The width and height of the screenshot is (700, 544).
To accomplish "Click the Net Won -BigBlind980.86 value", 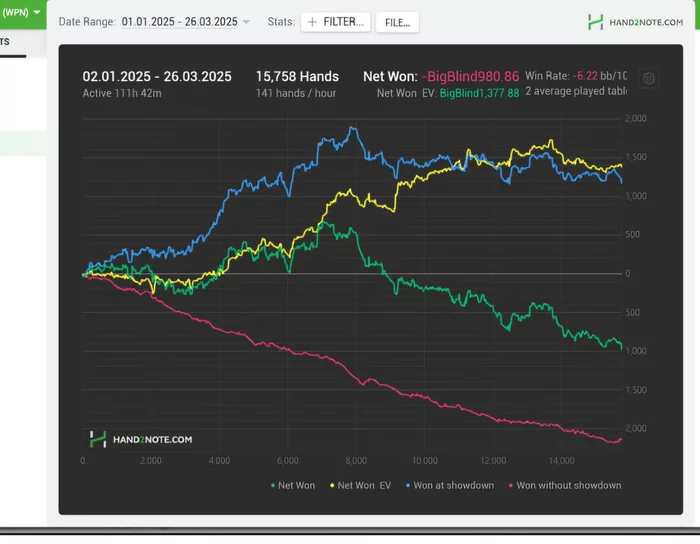I will [470, 76].
